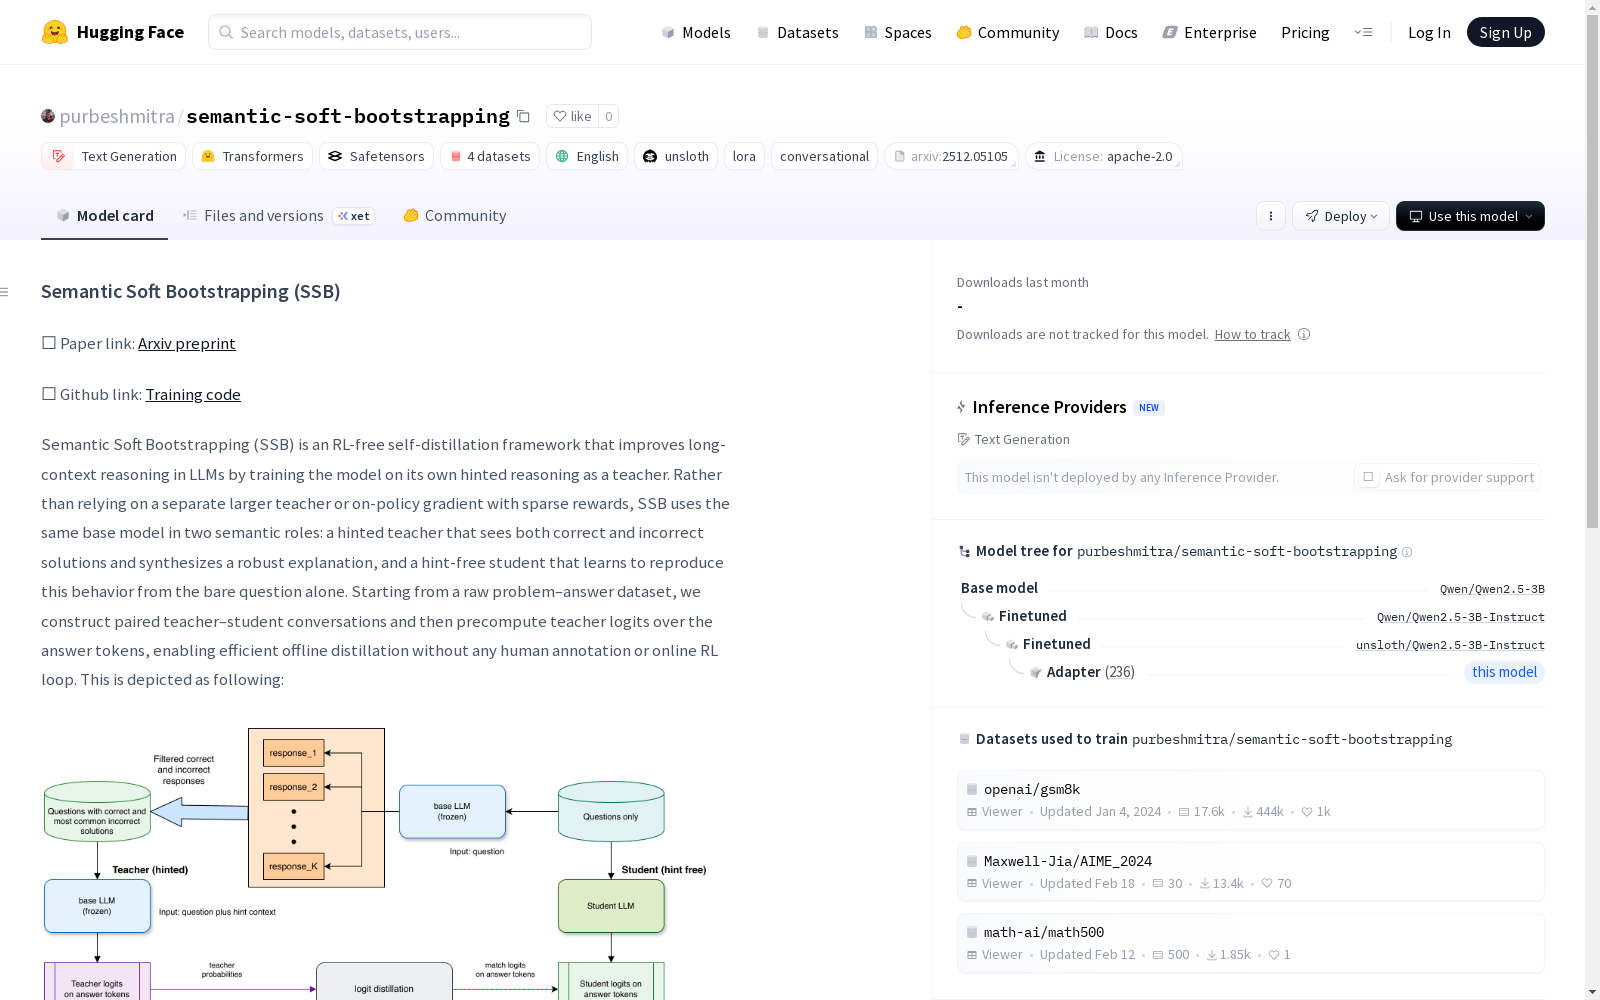Focus the search models input field
Viewport: 1600px width, 1000px height.
point(400,32)
